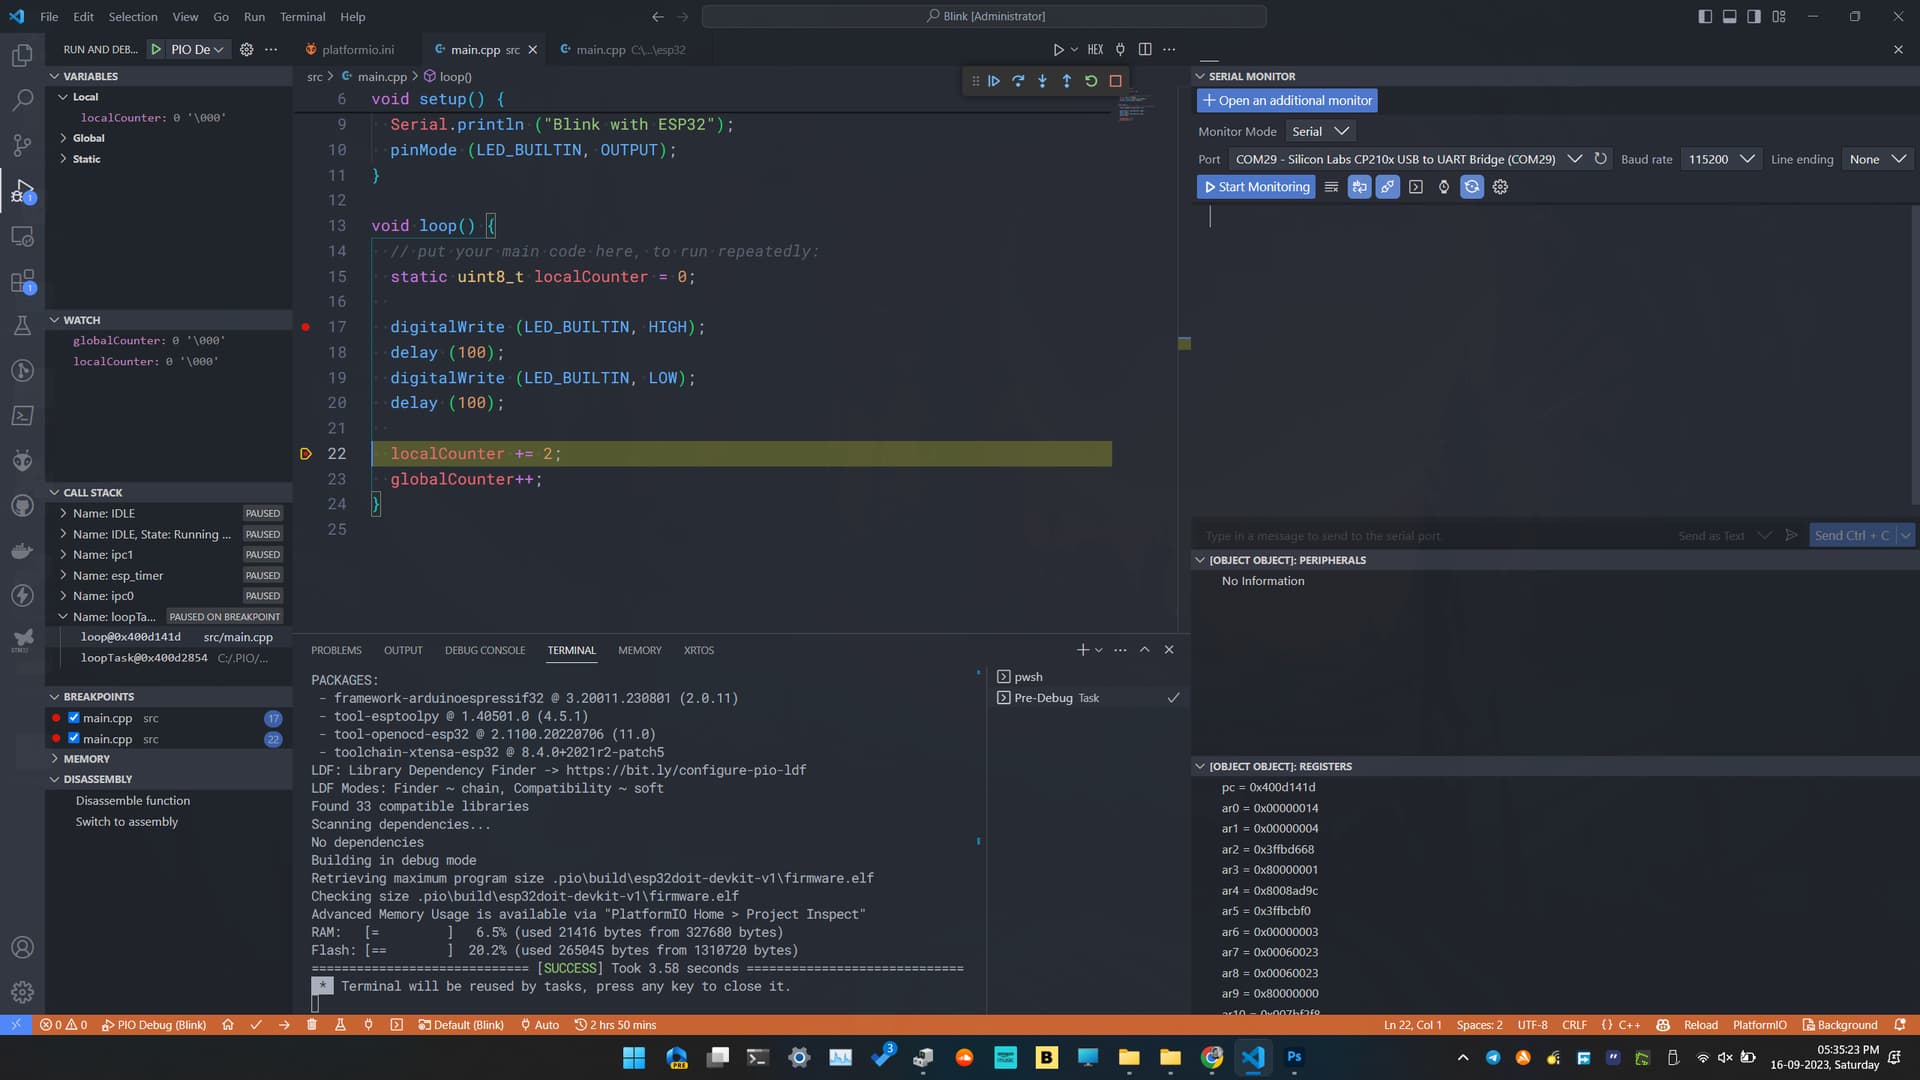The width and height of the screenshot is (1920, 1080).
Task: Click the Step Into debug icon
Action: (x=1042, y=80)
